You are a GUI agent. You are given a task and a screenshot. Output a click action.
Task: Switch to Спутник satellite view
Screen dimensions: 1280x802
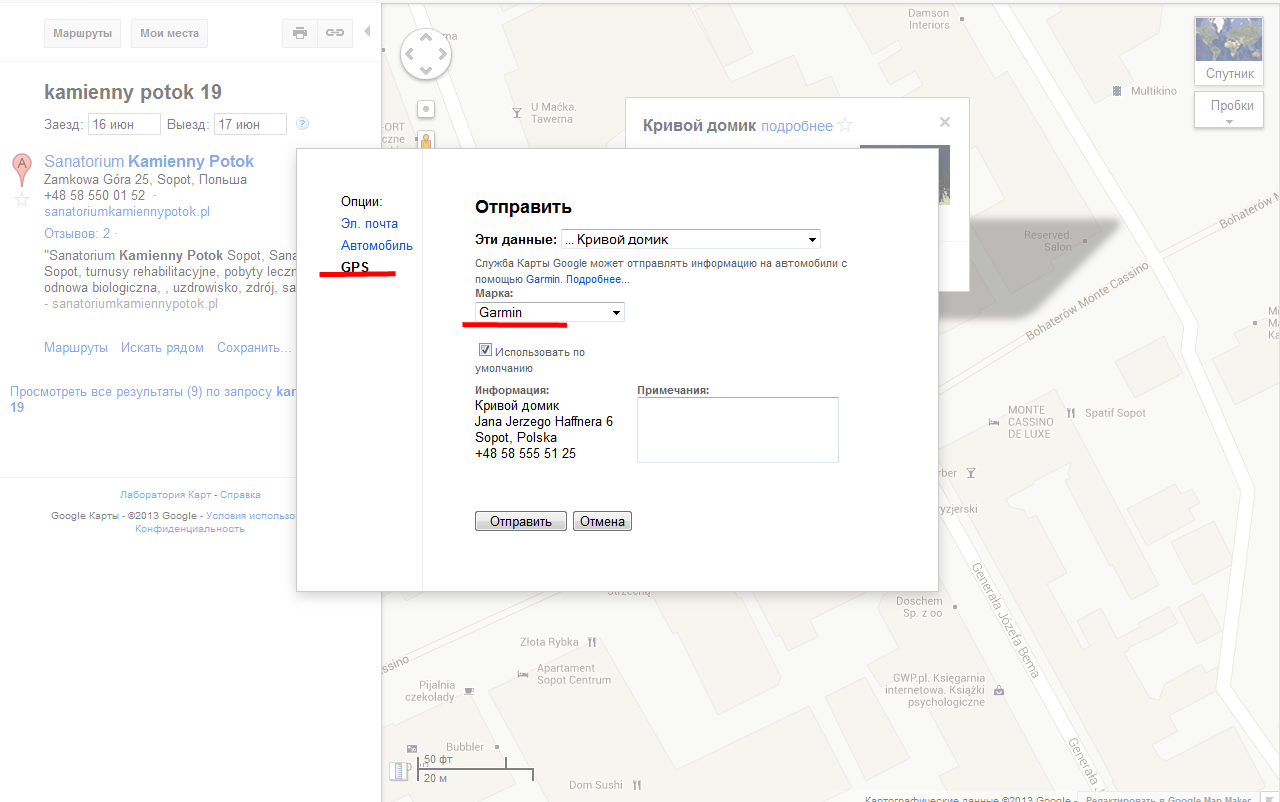1228,50
